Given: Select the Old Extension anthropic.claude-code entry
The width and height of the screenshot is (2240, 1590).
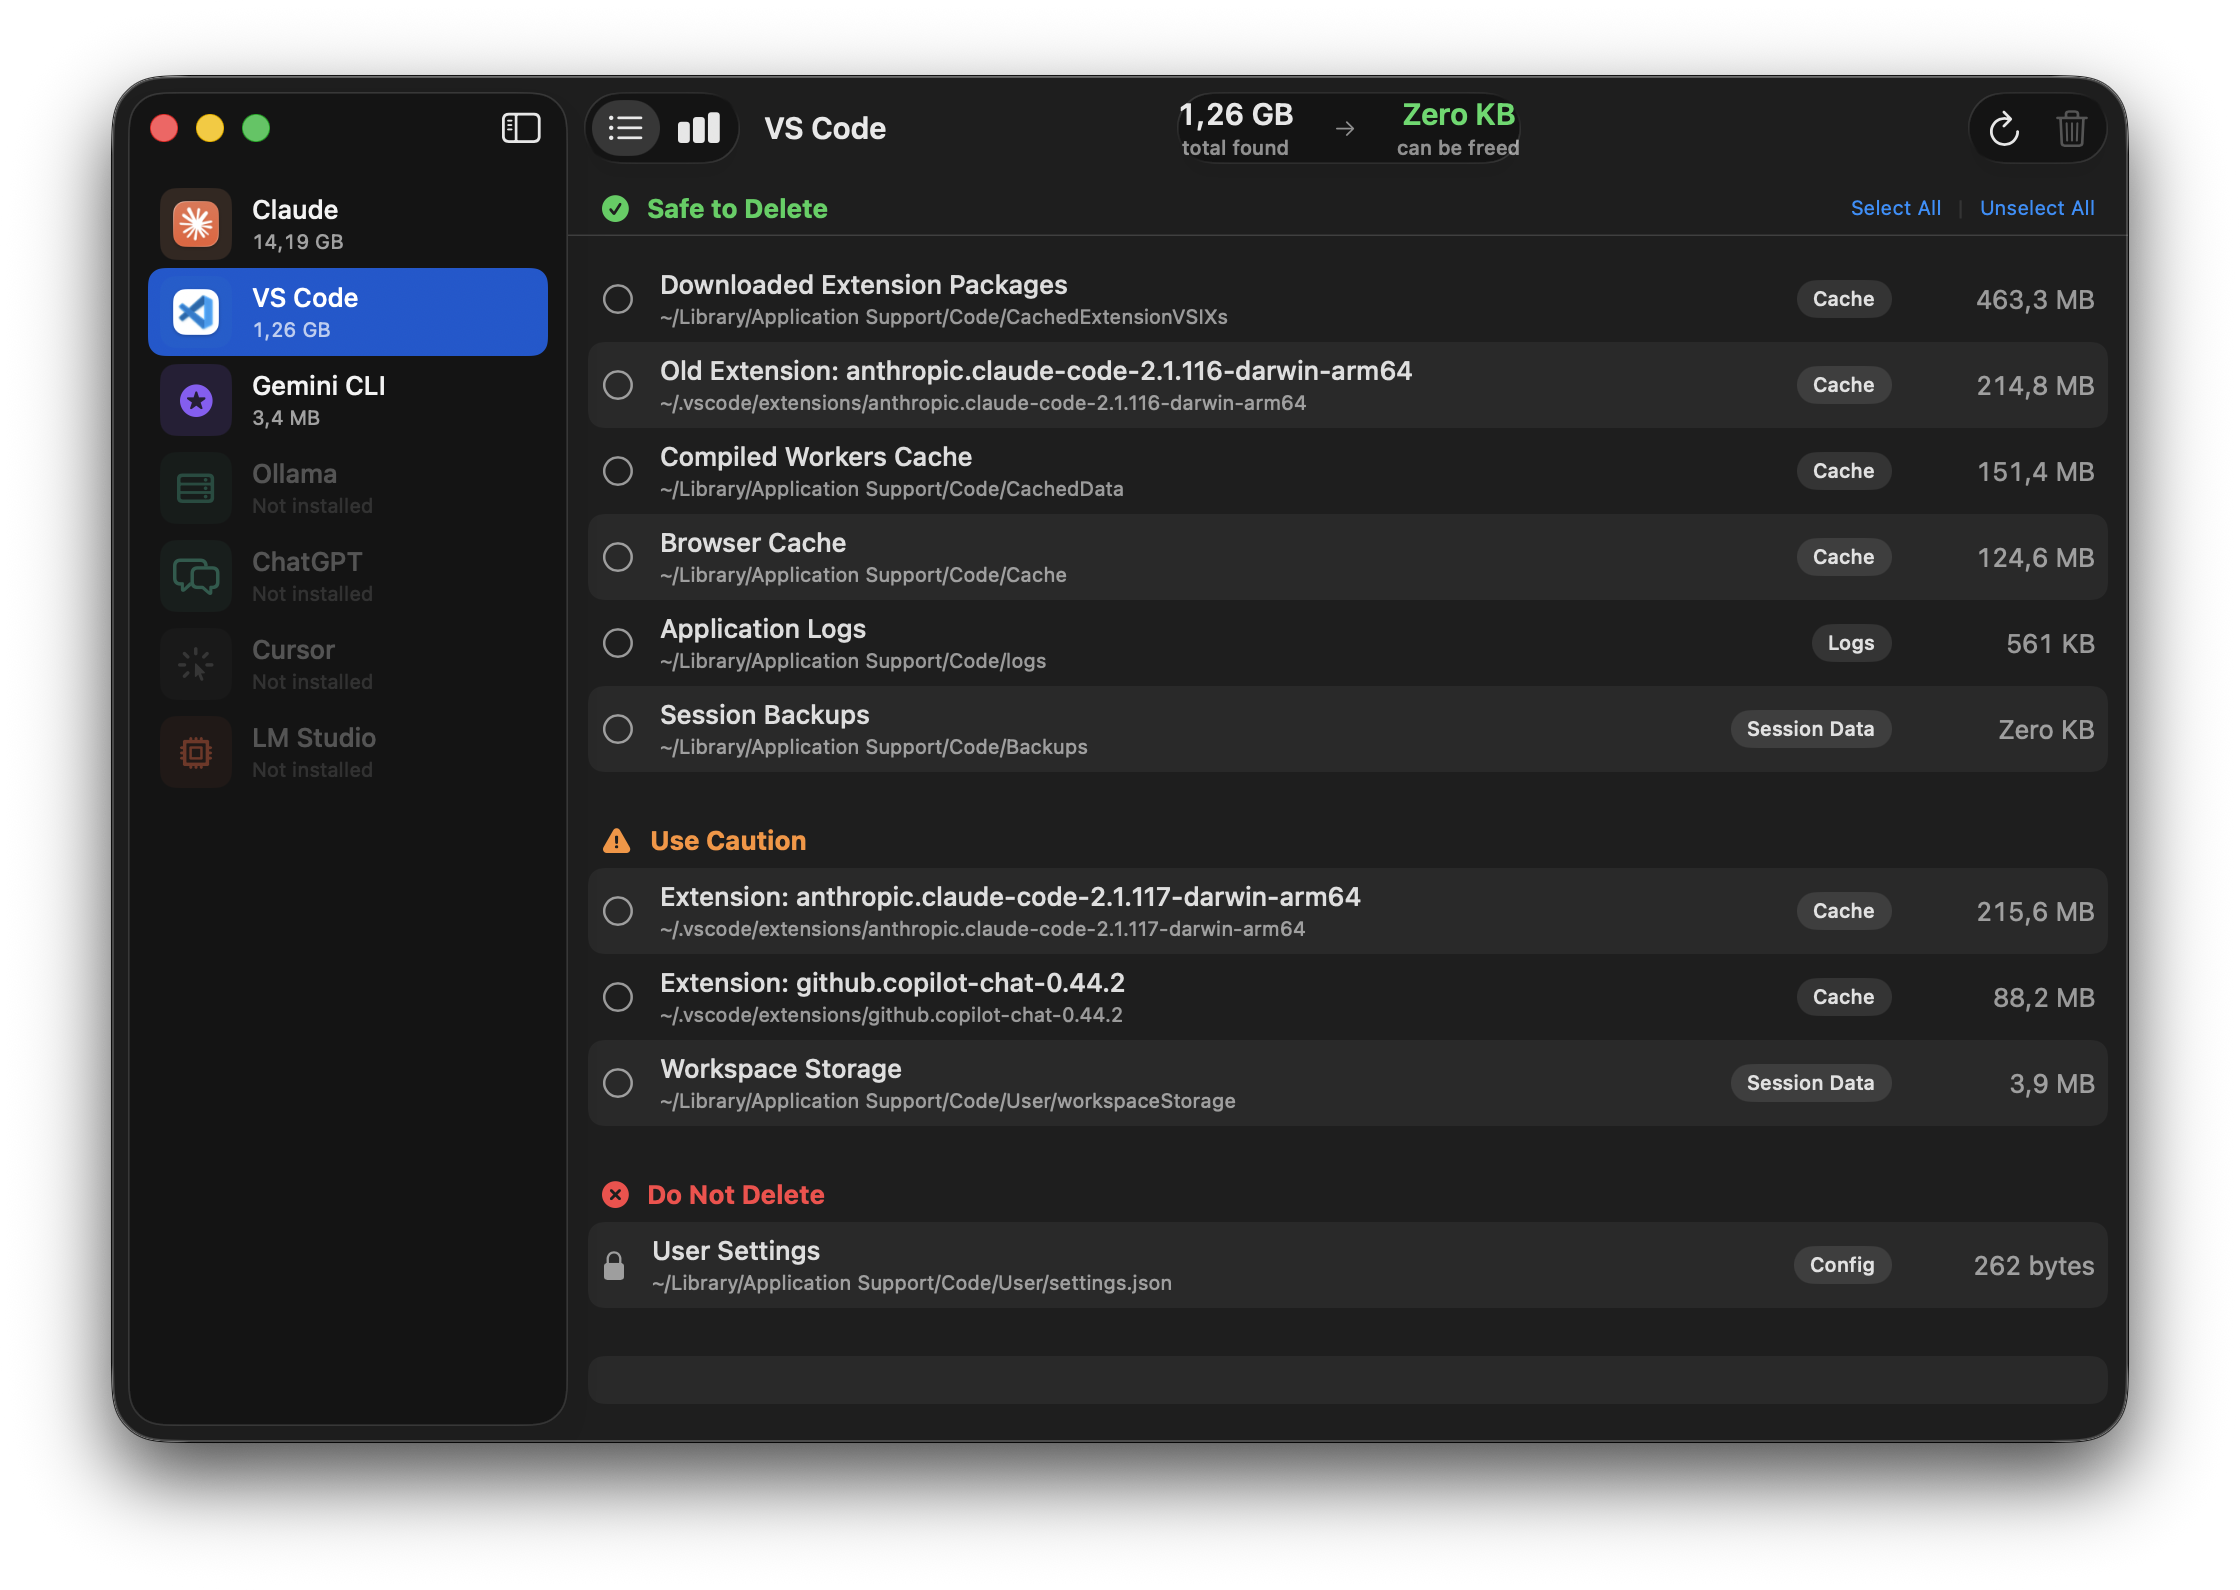Looking at the screenshot, I should pos(617,385).
